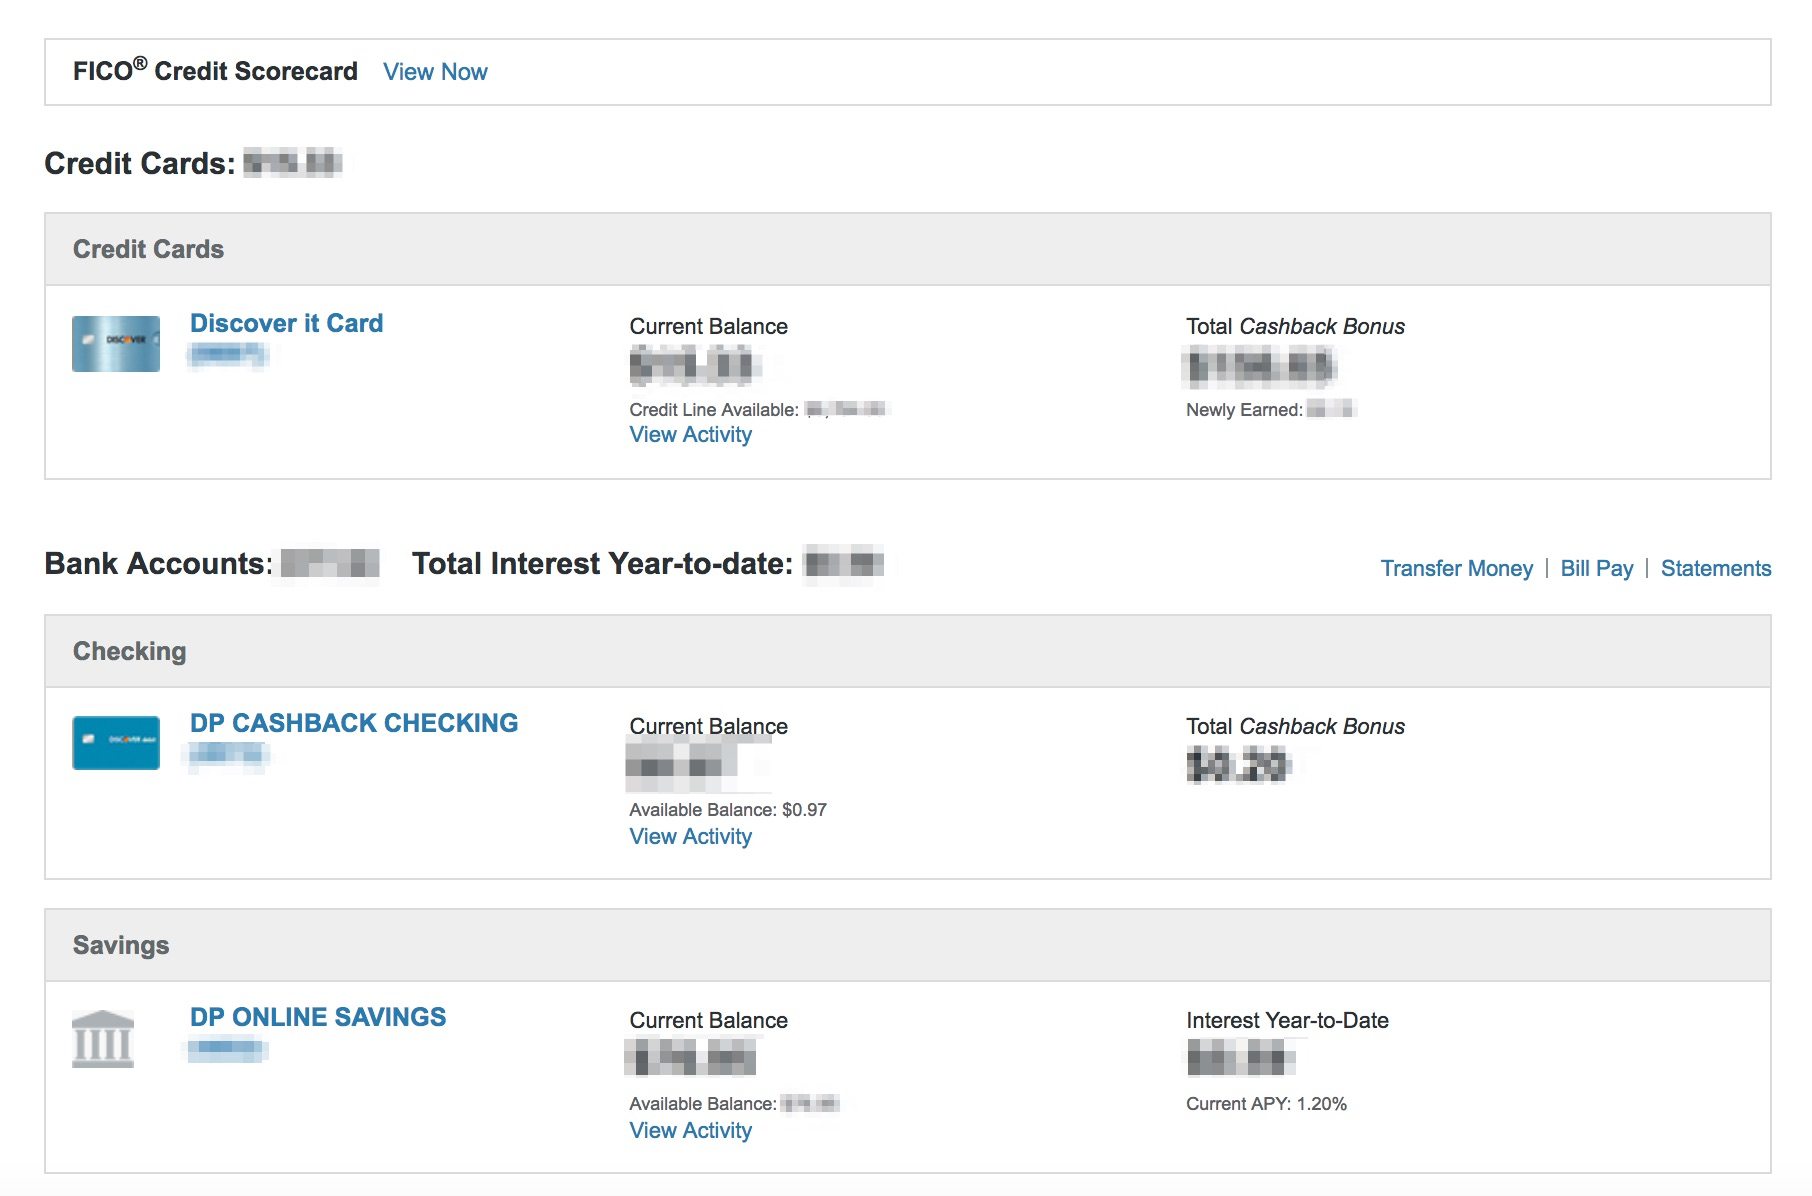Click the FICO Credit Scorecard title
This screenshot has width=1812, height=1196.
pos(215,70)
